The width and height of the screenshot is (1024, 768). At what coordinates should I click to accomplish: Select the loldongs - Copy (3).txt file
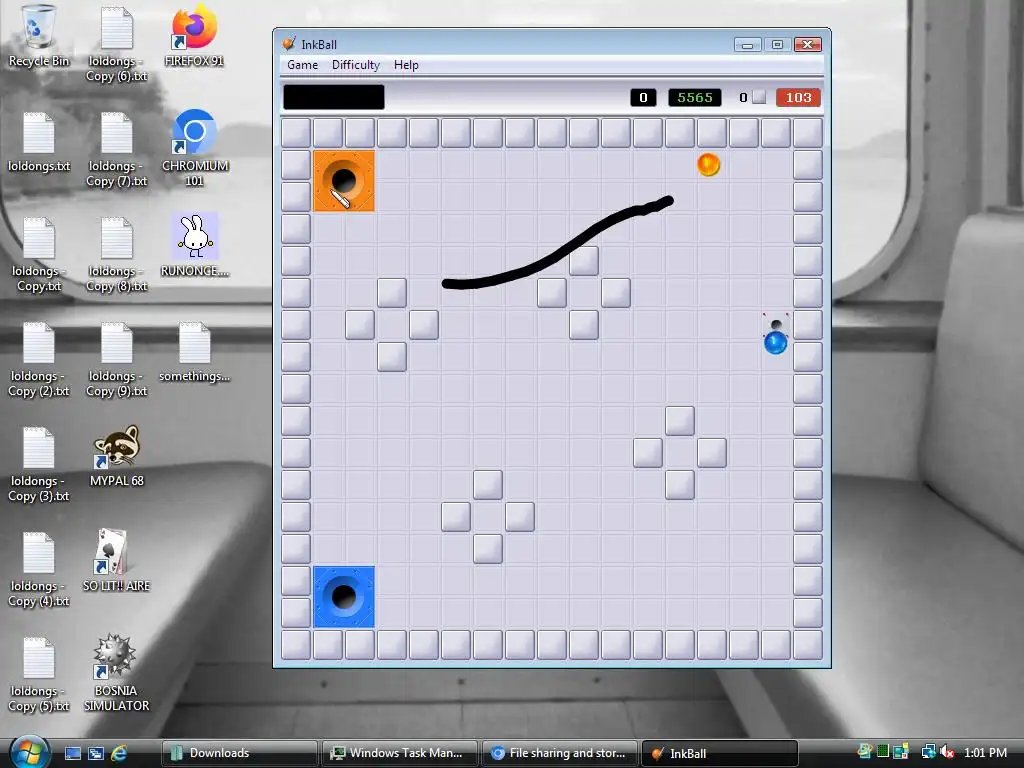39,464
